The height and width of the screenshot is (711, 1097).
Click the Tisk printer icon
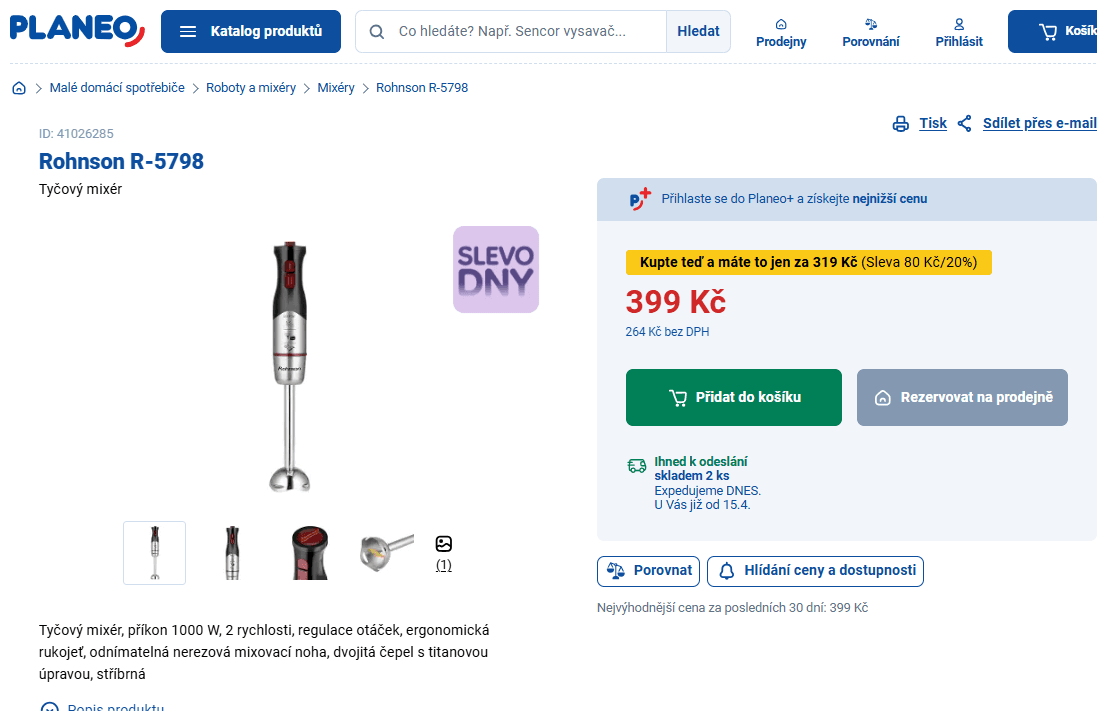[901, 124]
